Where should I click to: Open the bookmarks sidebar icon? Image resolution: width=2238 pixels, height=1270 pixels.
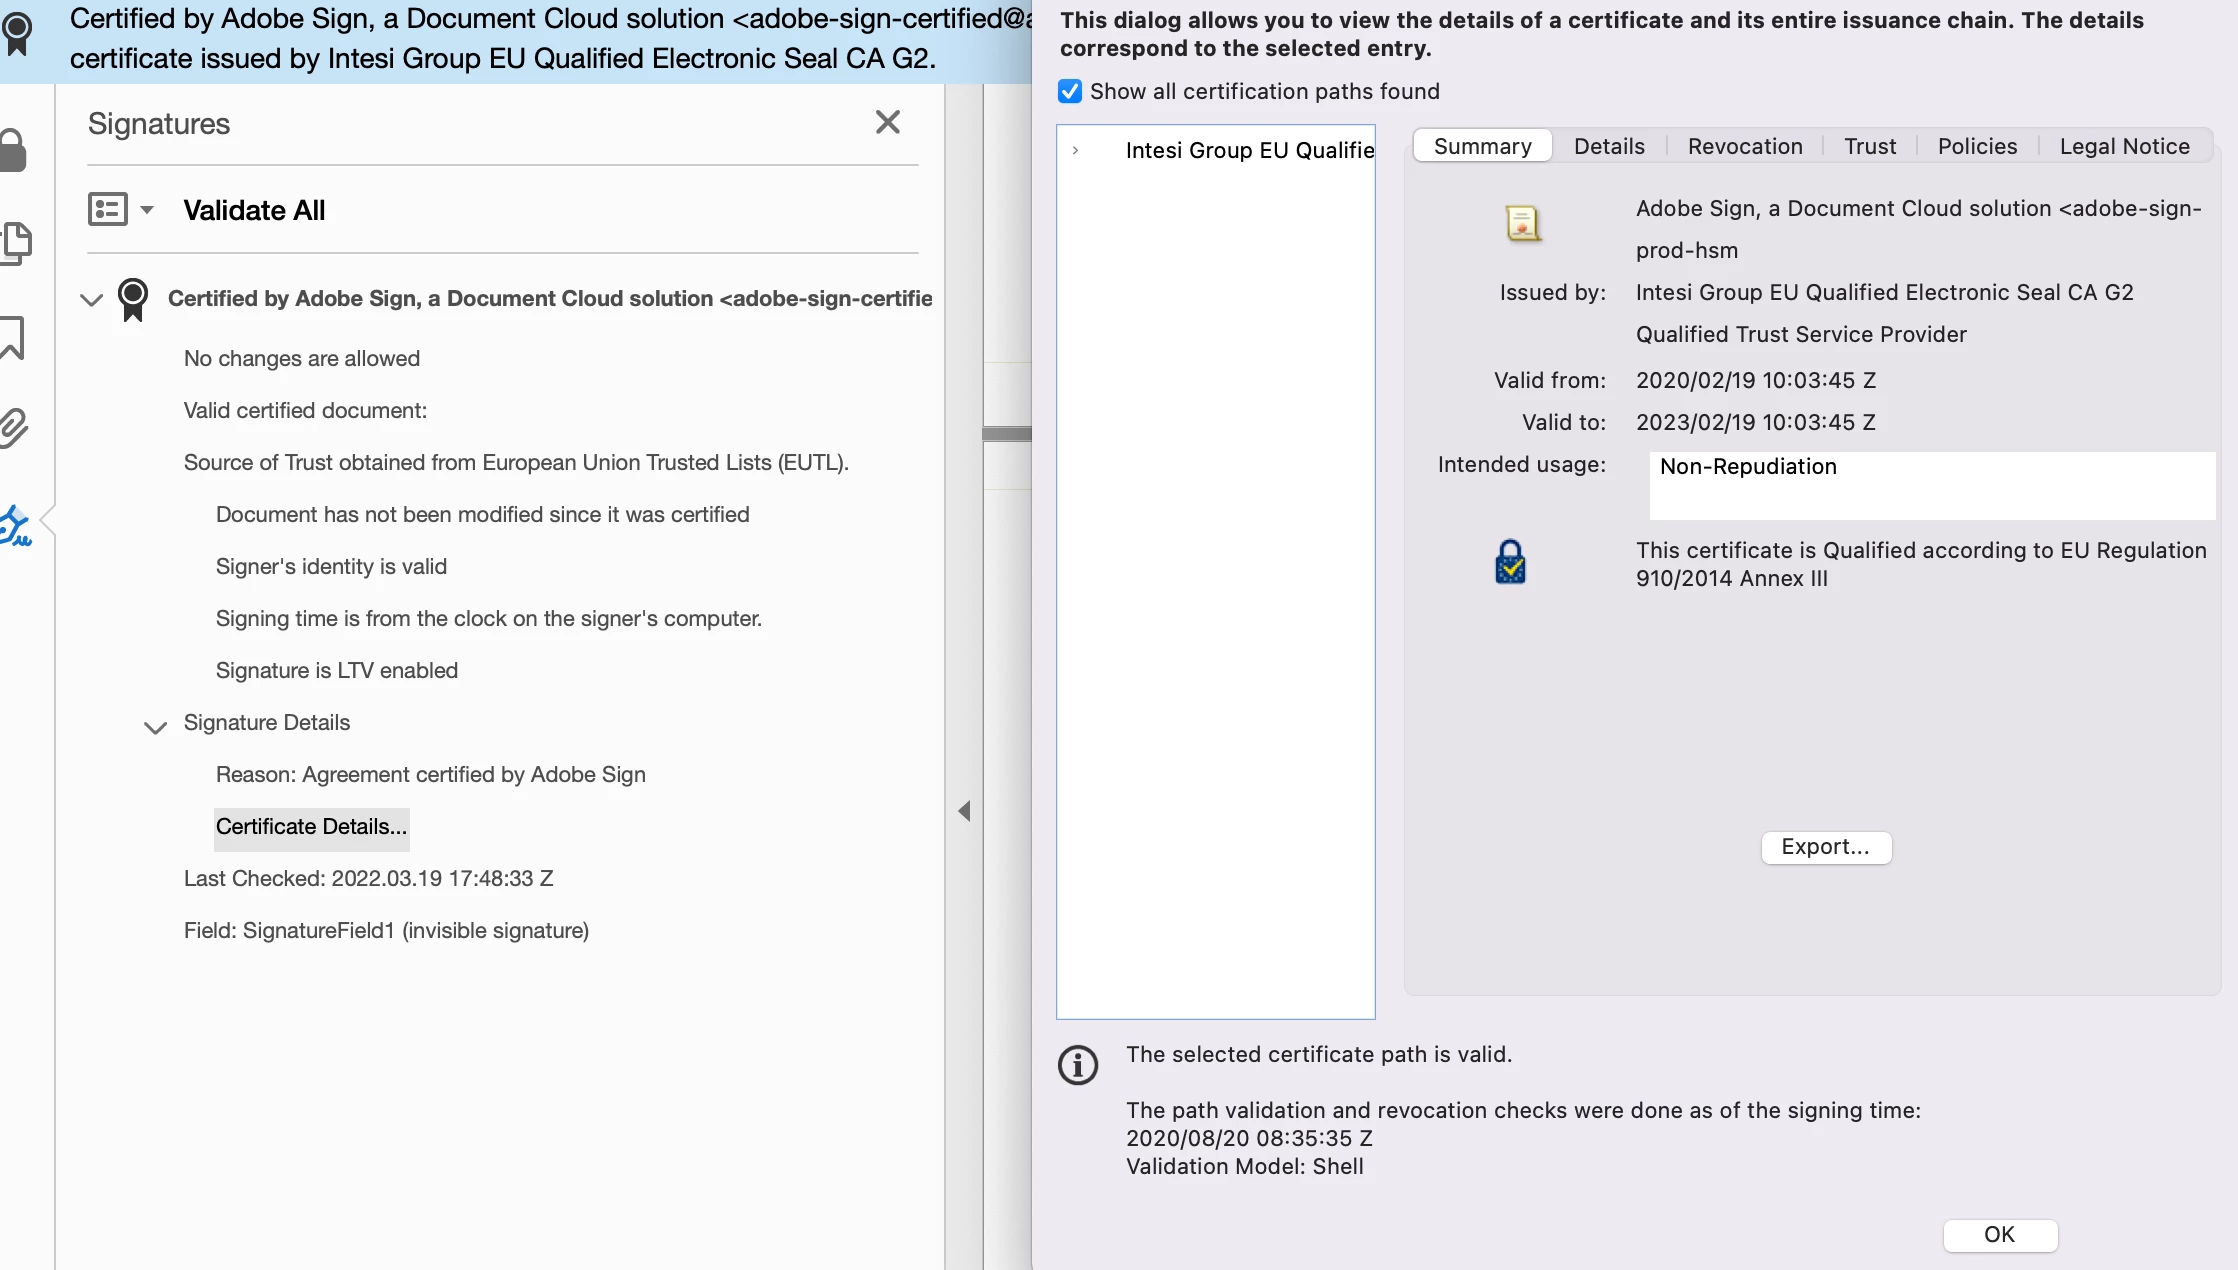point(12,338)
